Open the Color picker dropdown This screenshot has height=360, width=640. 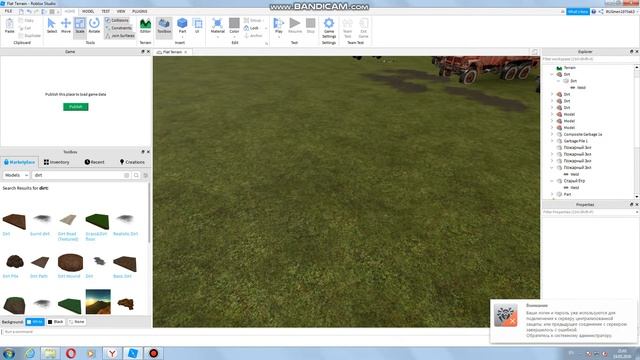234,37
